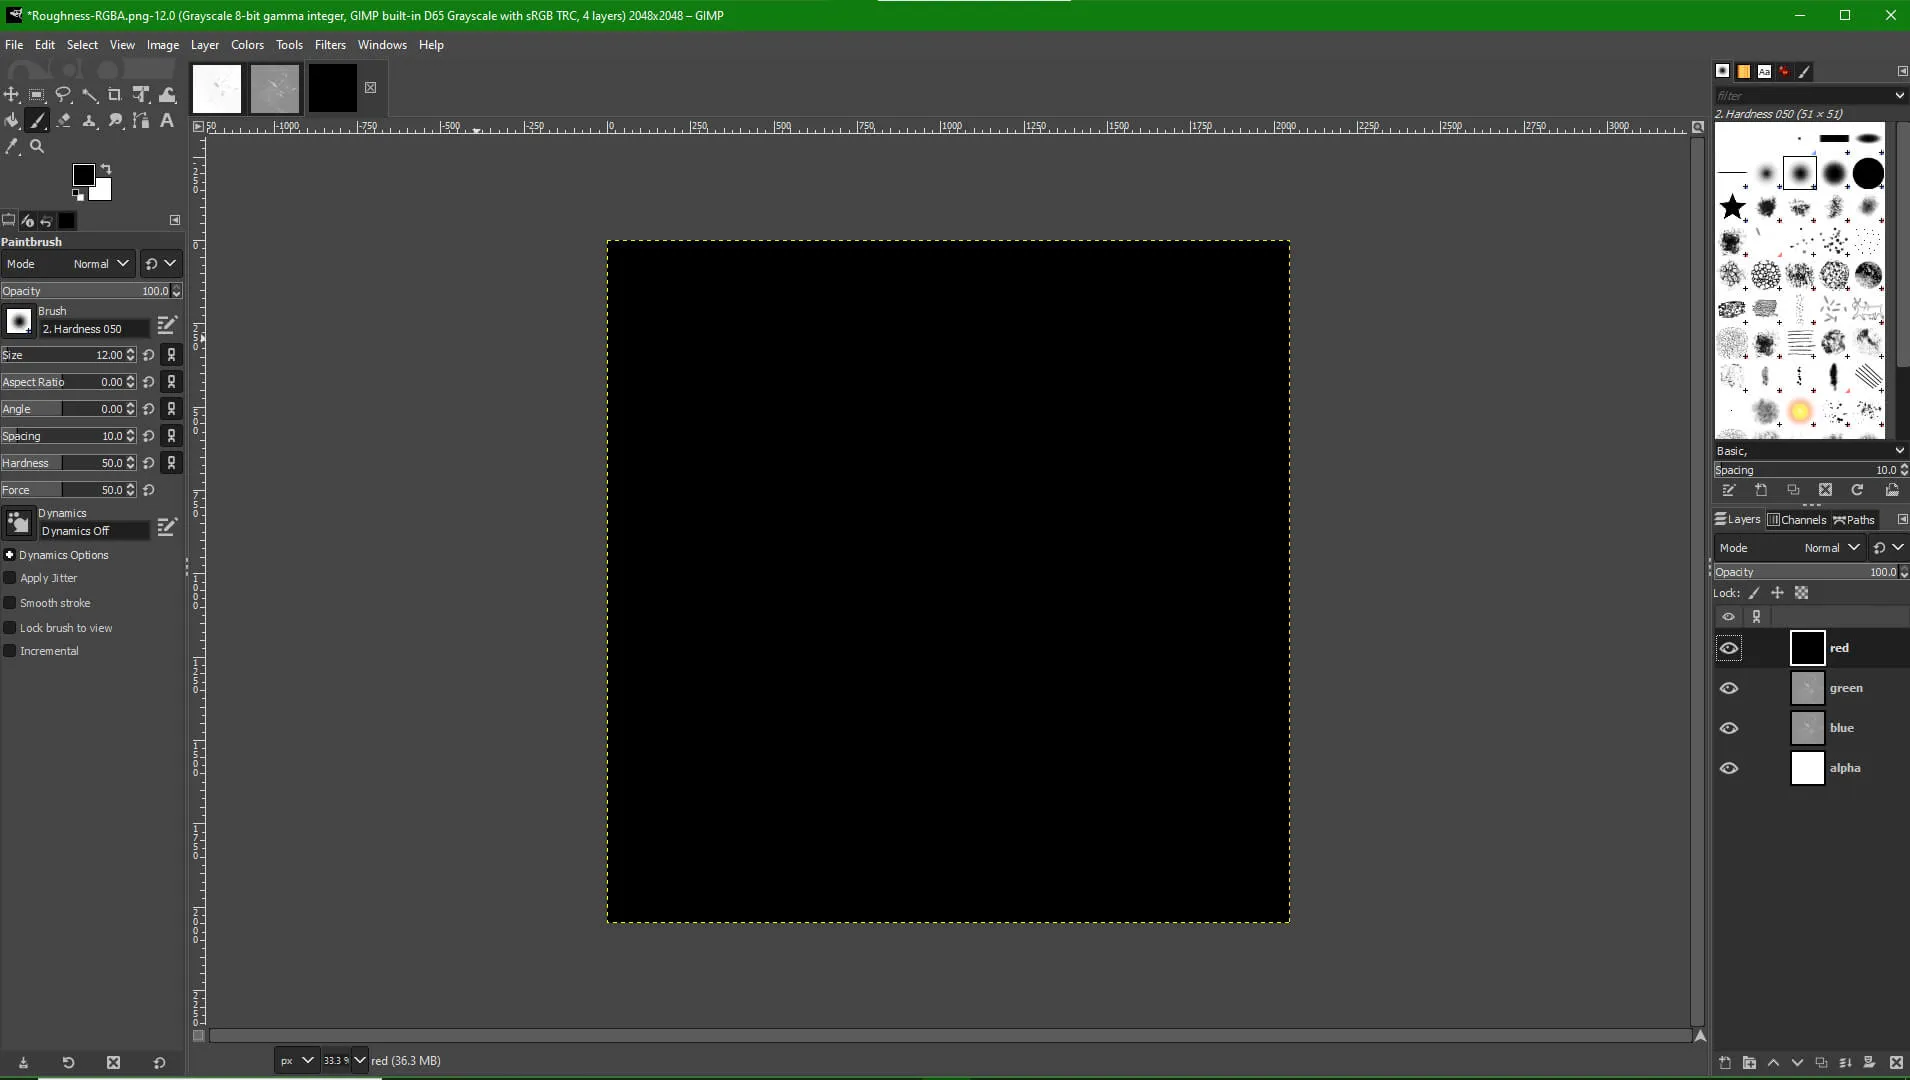Swap foreground and background colors
This screenshot has width=1910, height=1080.
[106, 169]
